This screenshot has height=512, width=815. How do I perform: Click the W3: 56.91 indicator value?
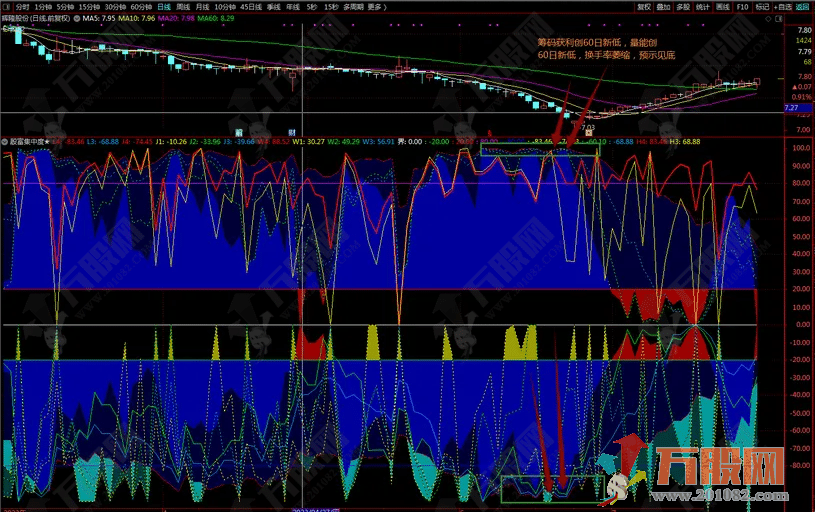point(378,141)
